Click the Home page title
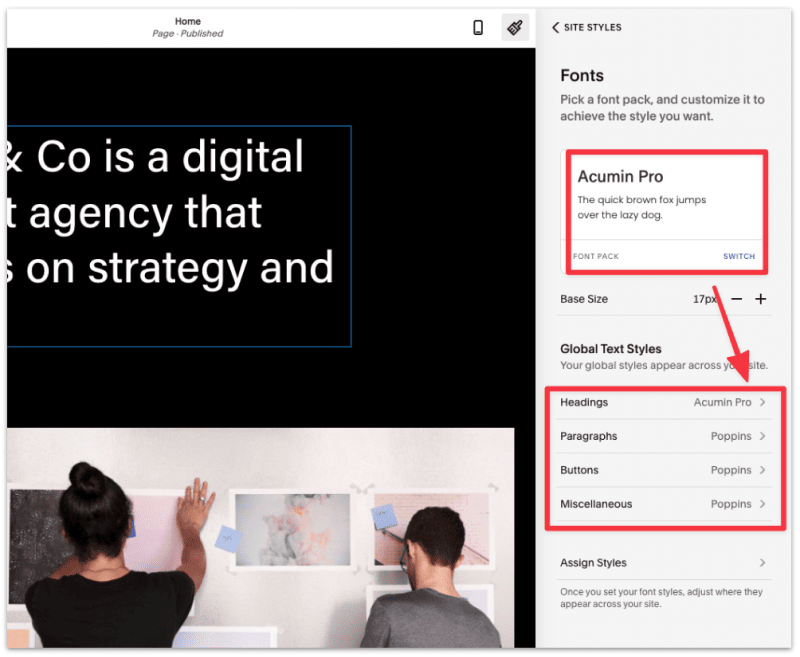Viewport: 800px width, 657px height. tap(188, 21)
